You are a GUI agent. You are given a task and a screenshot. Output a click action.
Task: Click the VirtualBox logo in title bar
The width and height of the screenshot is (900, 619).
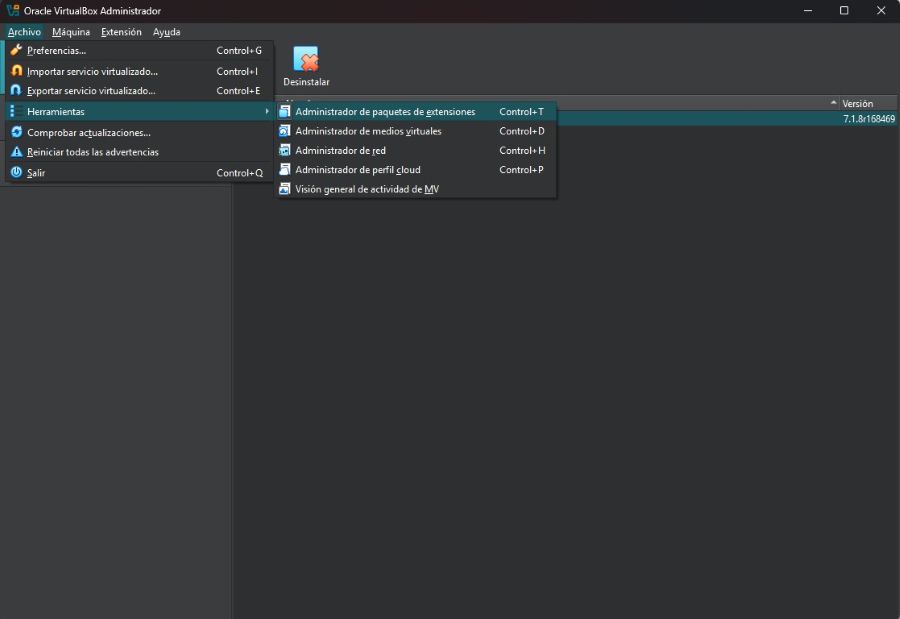click(13, 10)
